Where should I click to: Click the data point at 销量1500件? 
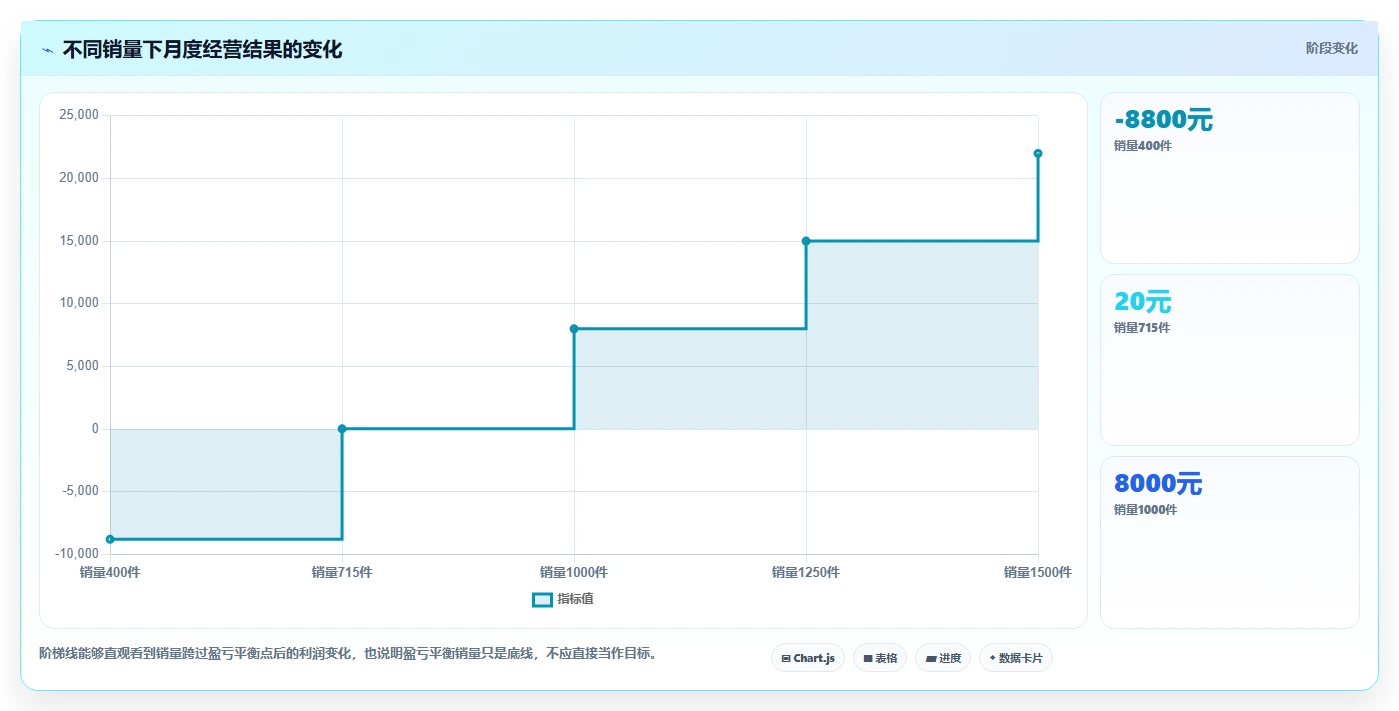[x=1038, y=153]
